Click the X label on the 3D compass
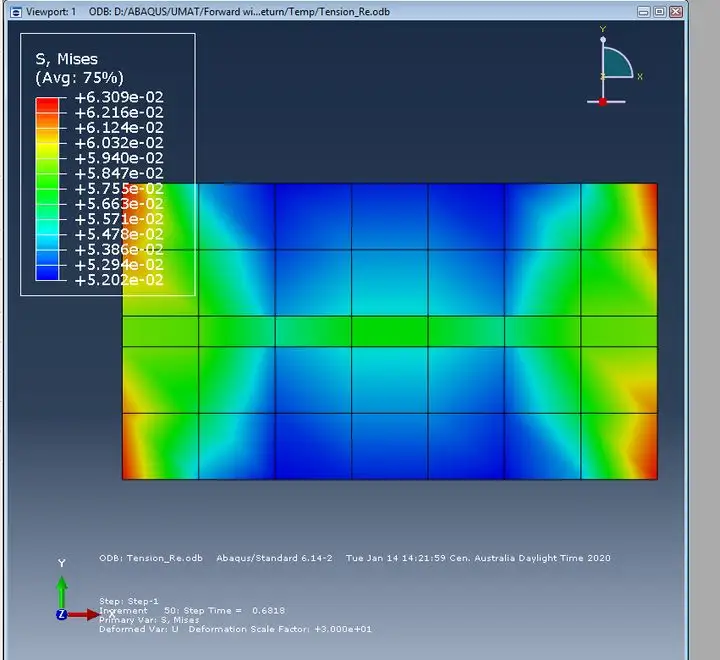Screen dimensions: 720x660 pos(640,77)
